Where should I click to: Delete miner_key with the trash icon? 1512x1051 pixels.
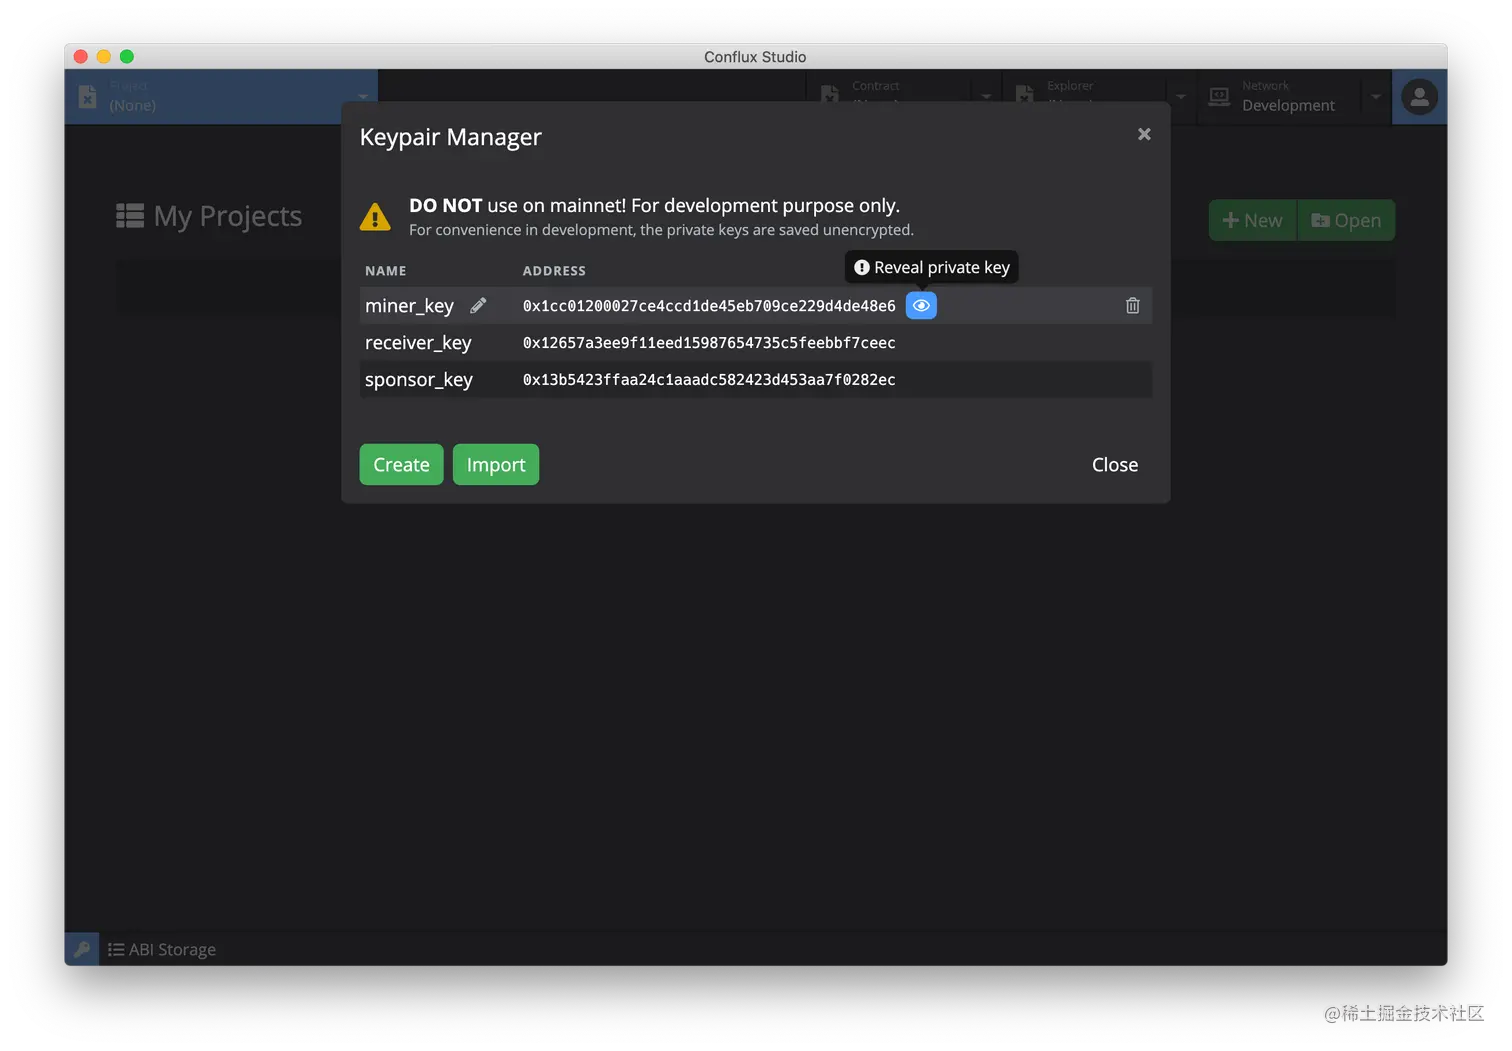click(x=1132, y=306)
